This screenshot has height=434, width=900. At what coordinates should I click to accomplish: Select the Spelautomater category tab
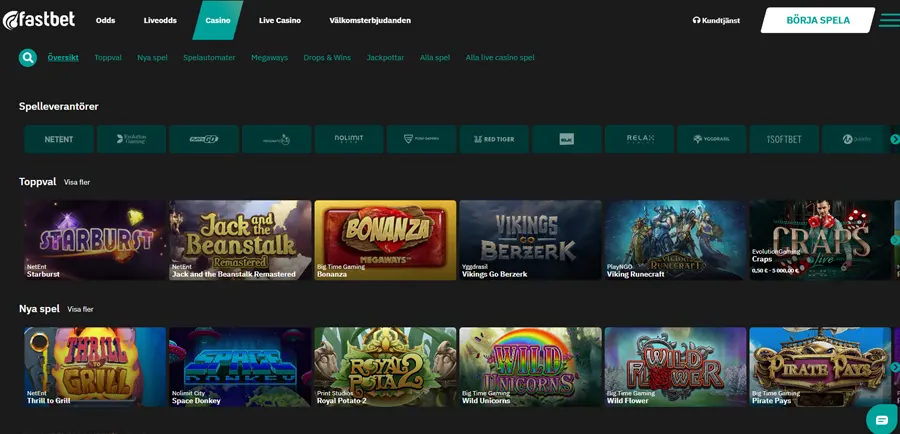(209, 57)
